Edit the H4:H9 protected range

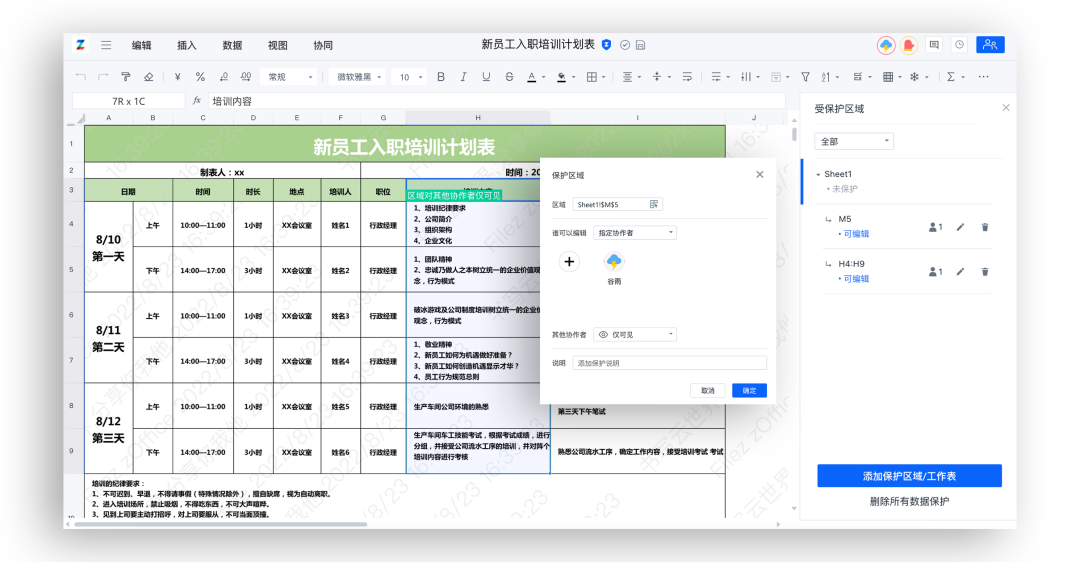[960, 271]
